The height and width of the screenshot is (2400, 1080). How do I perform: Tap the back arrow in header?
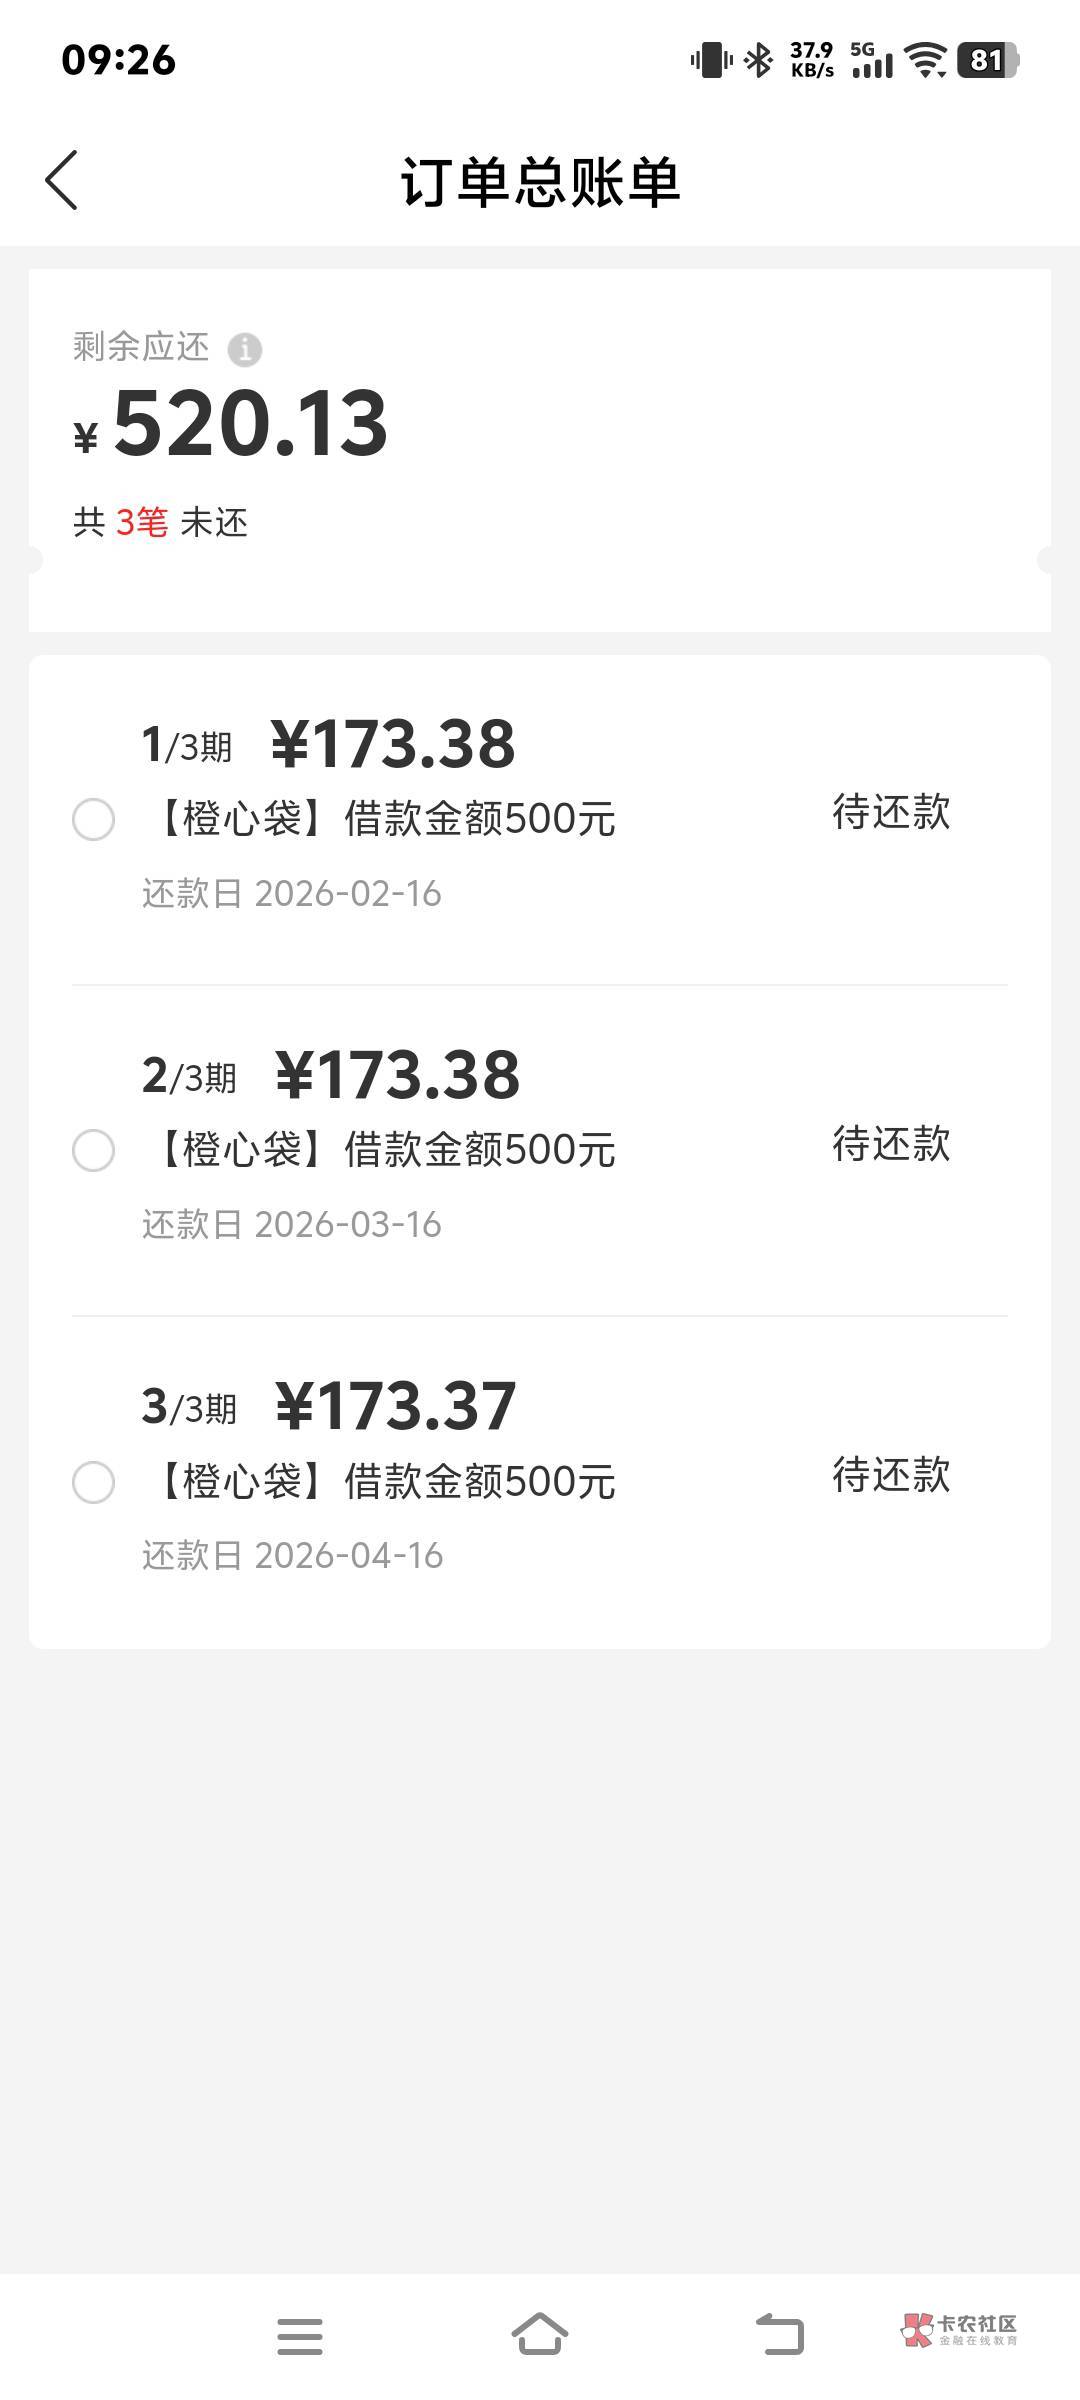pyautogui.click(x=62, y=181)
